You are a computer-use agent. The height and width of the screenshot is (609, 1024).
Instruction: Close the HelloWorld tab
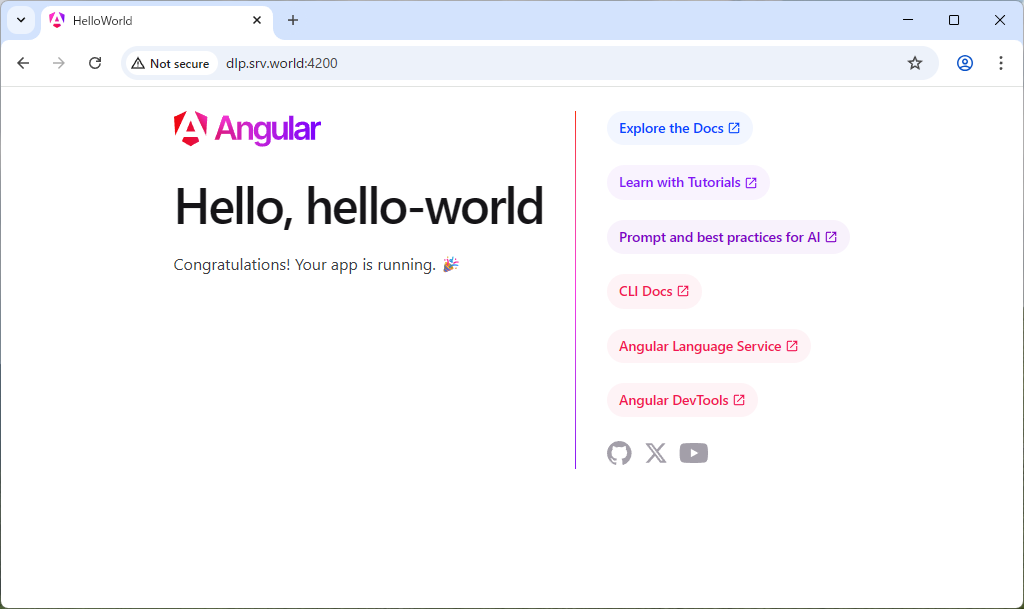pyautogui.click(x=257, y=20)
